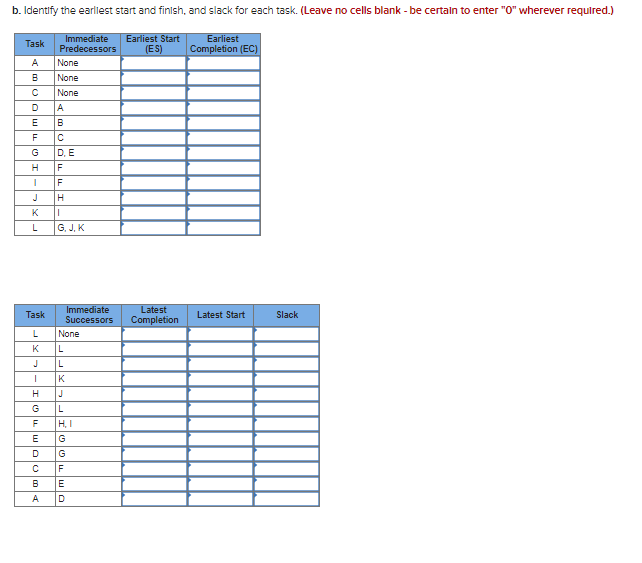The height and width of the screenshot is (563, 642).
Task: Click Slack cell for task D, successor G
Action: (287, 454)
